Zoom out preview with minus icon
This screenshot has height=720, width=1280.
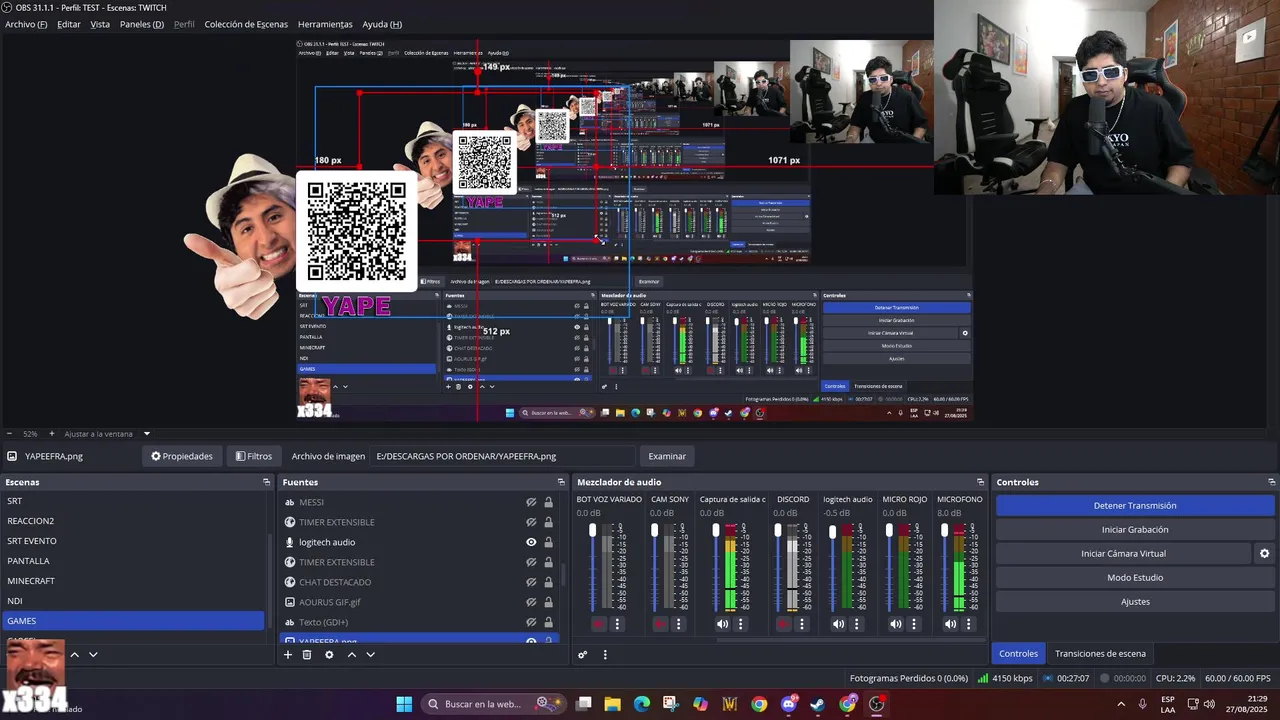(x=9, y=434)
